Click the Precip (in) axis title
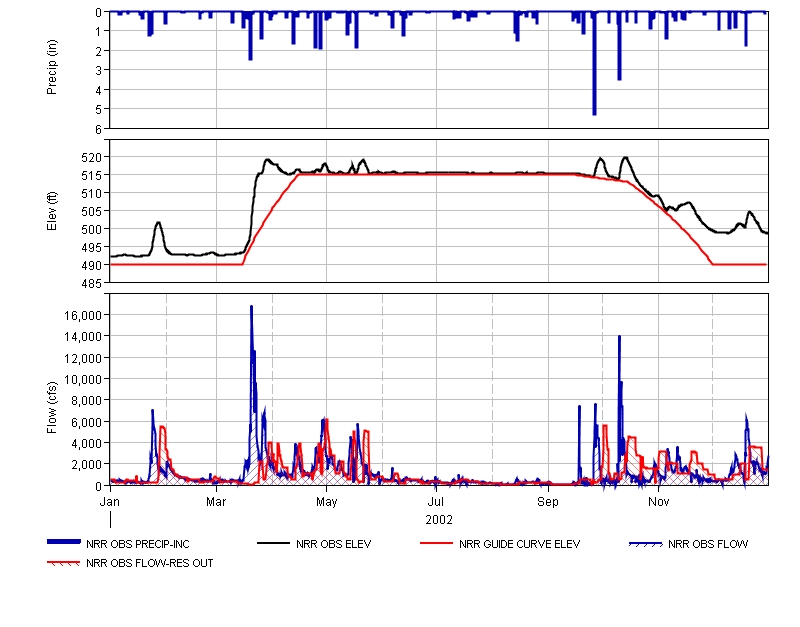Image resolution: width=800 pixels, height=627 pixels. coord(52,67)
